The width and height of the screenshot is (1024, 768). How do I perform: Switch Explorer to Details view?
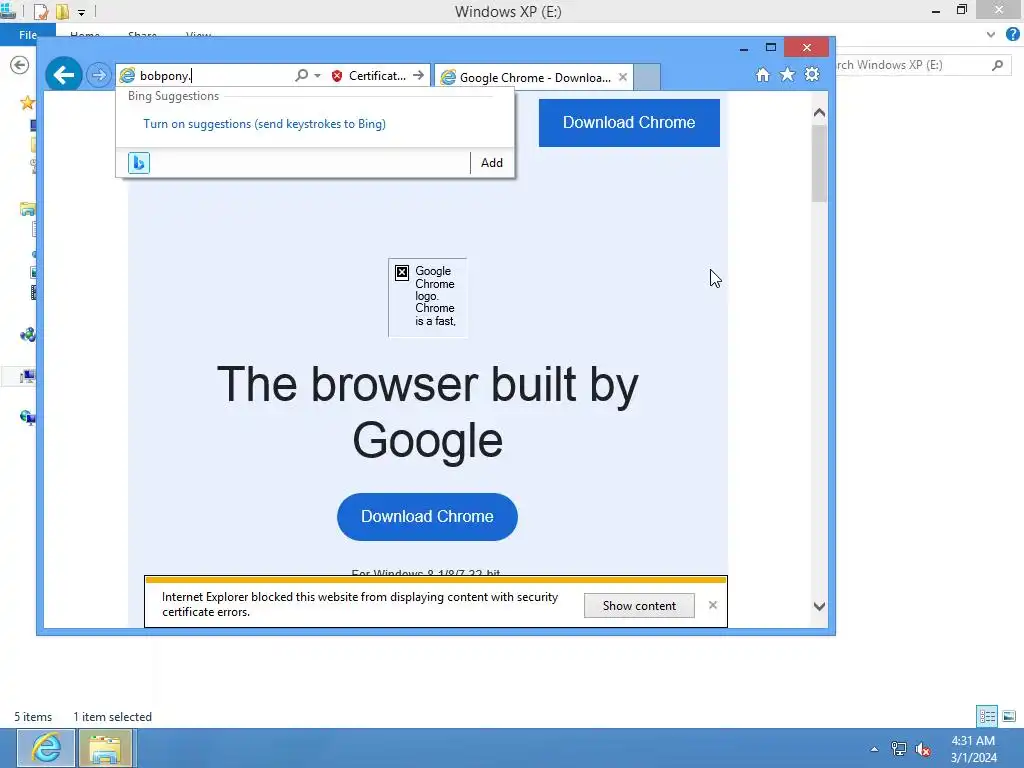click(x=987, y=716)
